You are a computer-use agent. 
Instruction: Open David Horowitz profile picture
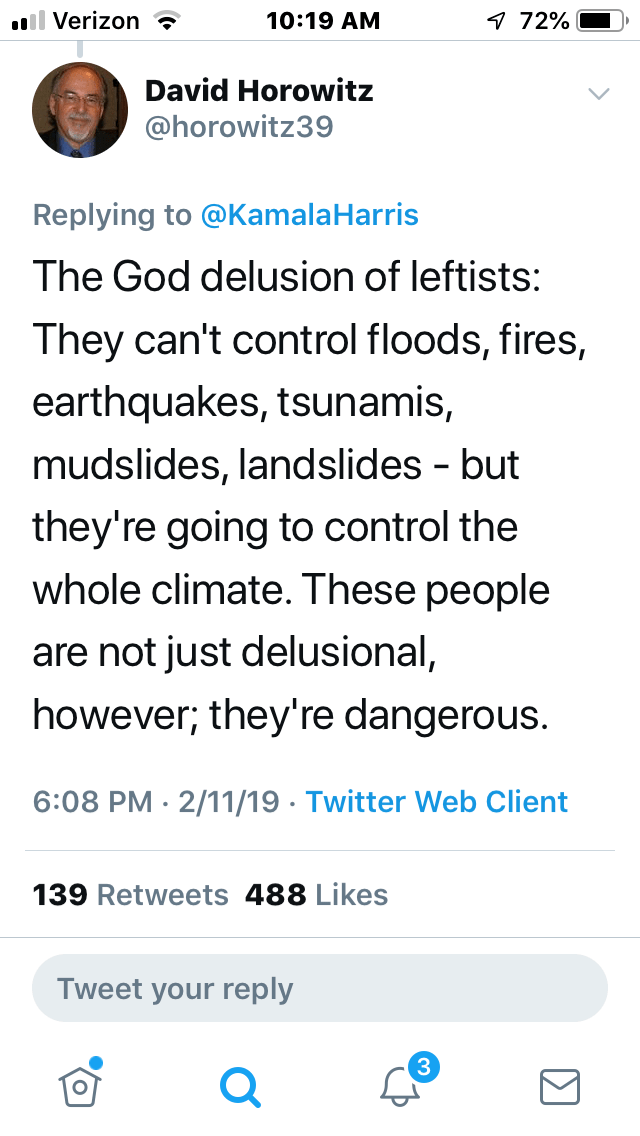[80, 110]
